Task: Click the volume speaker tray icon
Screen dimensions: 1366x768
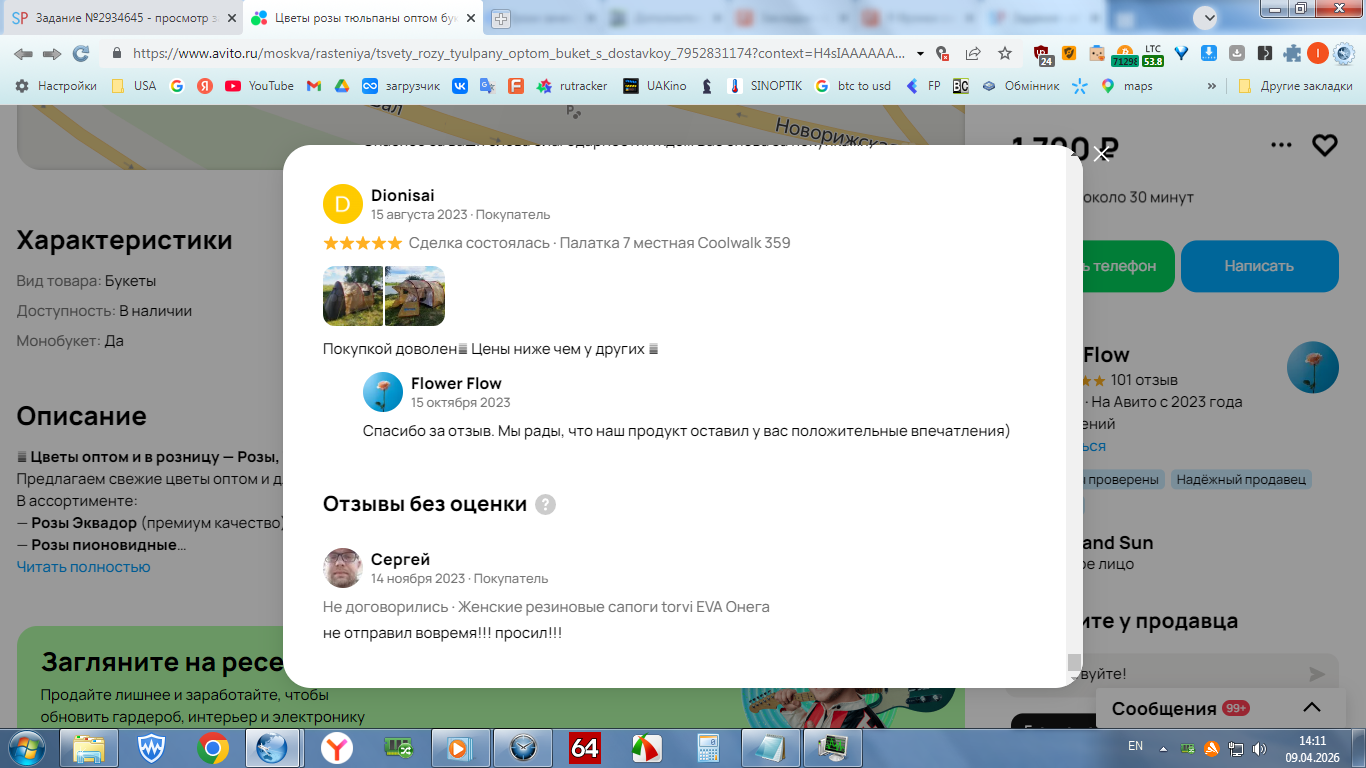Action: pyautogui.click(x=1260, y=747)
